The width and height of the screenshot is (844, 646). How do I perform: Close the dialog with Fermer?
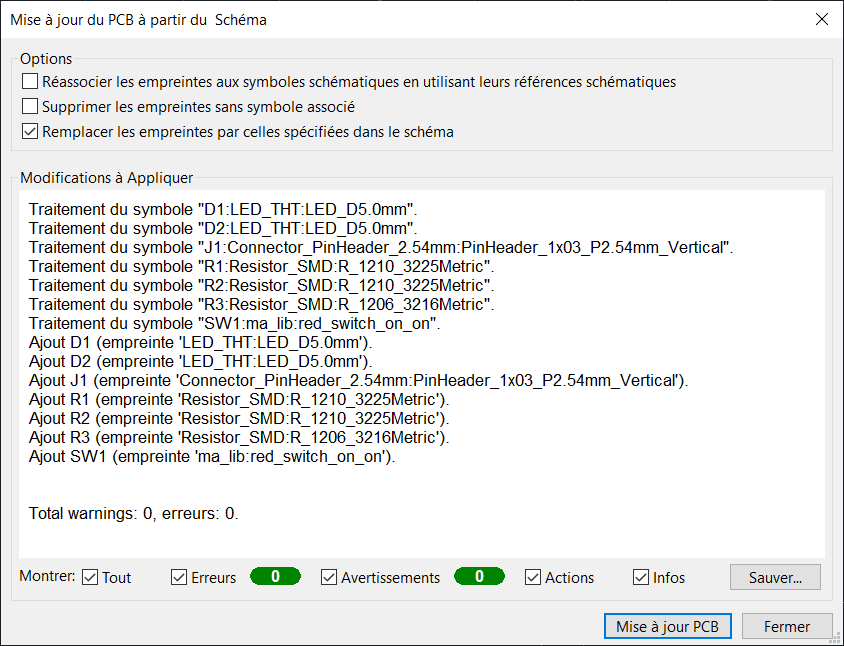[x=786, y=627]
